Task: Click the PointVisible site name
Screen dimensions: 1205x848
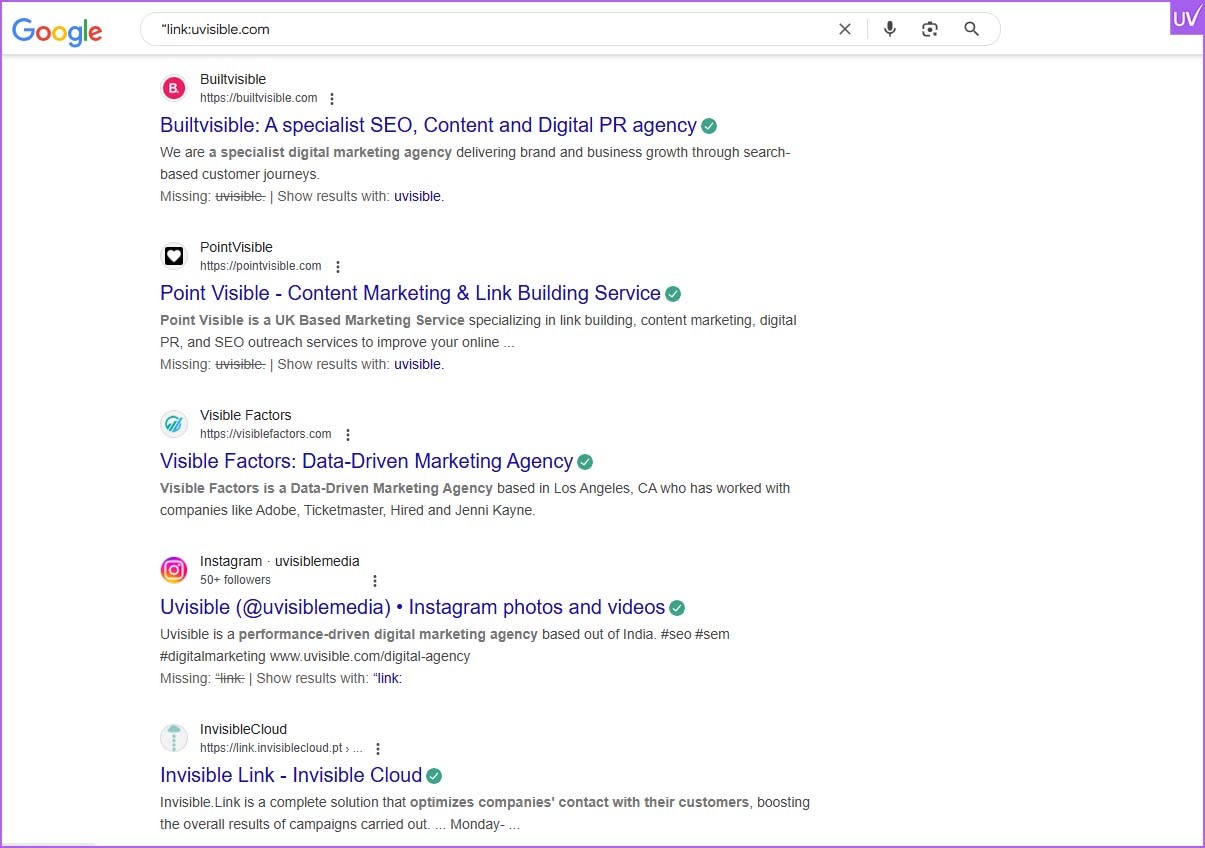Action: (x=236, y=247)
